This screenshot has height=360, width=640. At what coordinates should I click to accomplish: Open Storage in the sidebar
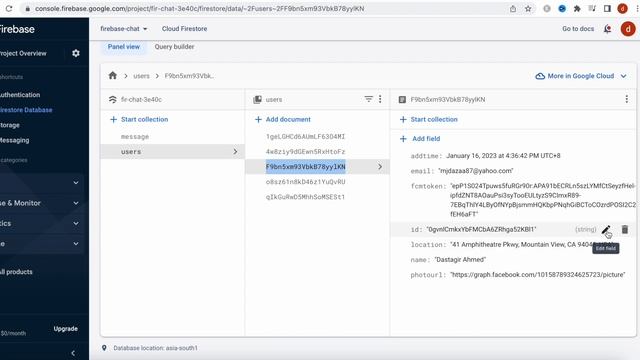click(10, 125)
